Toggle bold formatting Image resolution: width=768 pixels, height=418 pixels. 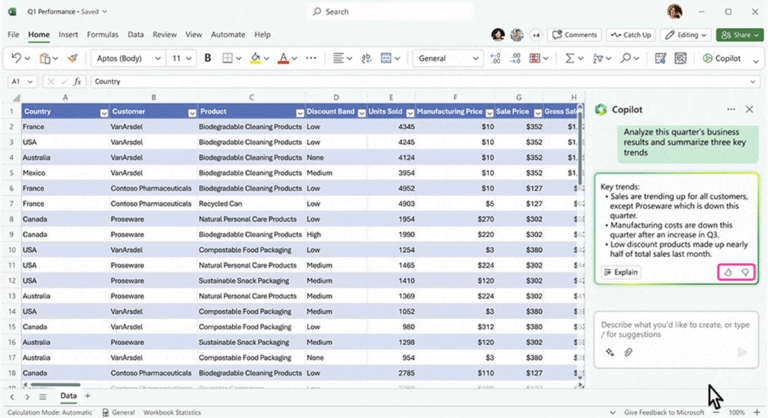(208, 58)
